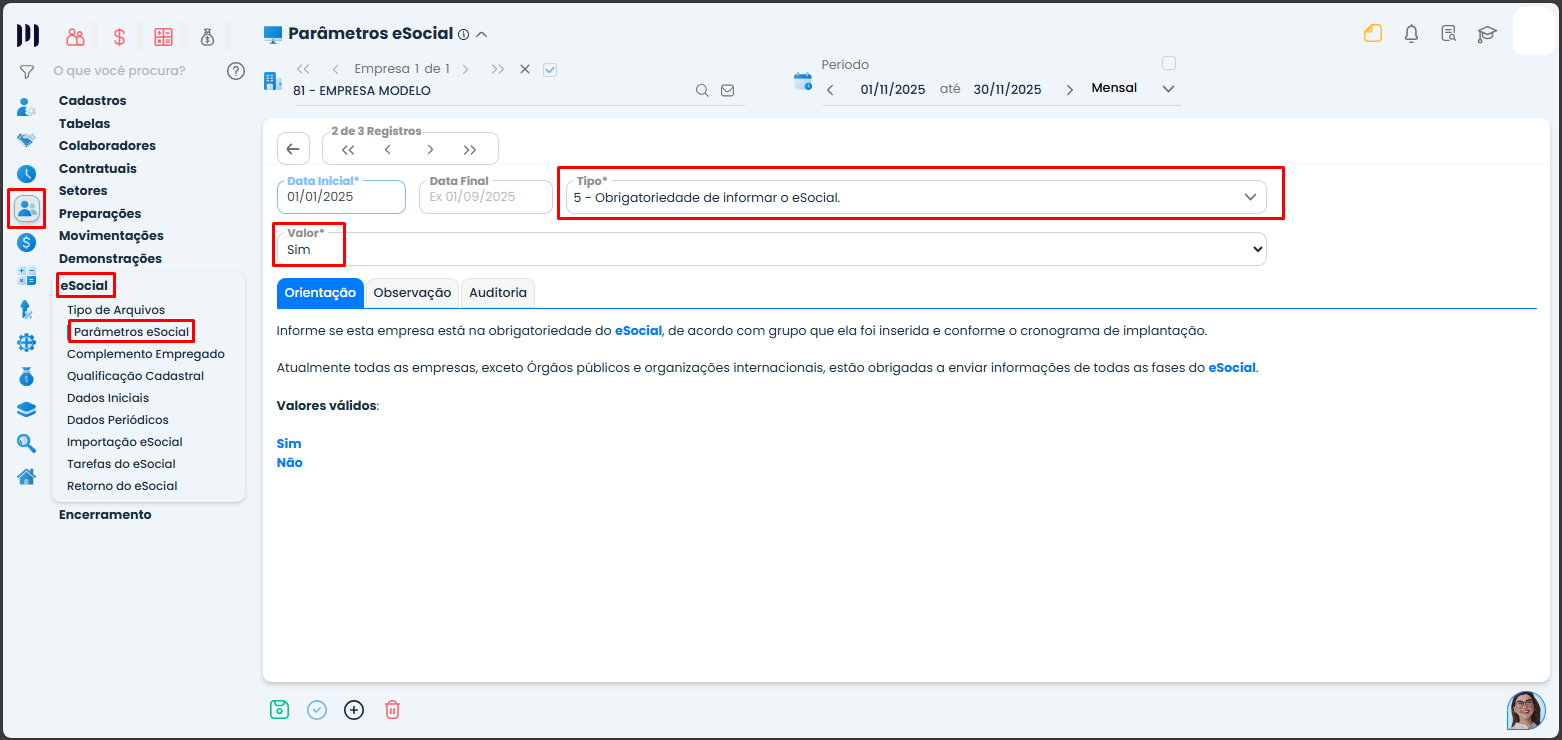Click the graduation cap training icon
The width and height of the screenshot is (1562, 740).
1487,34
